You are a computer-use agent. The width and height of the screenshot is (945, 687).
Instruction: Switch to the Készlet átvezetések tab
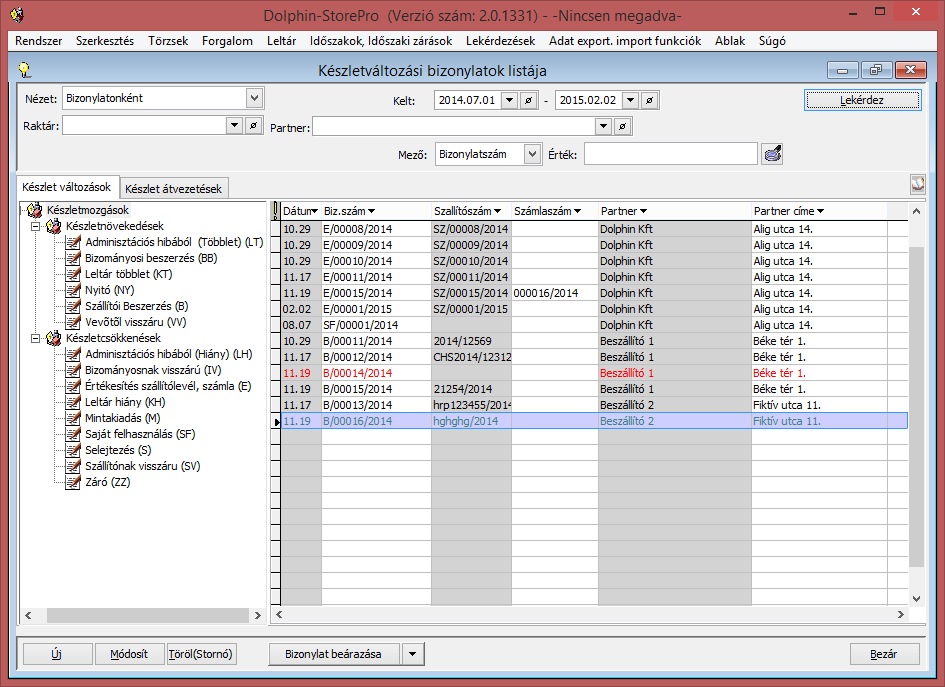(174, 189)
